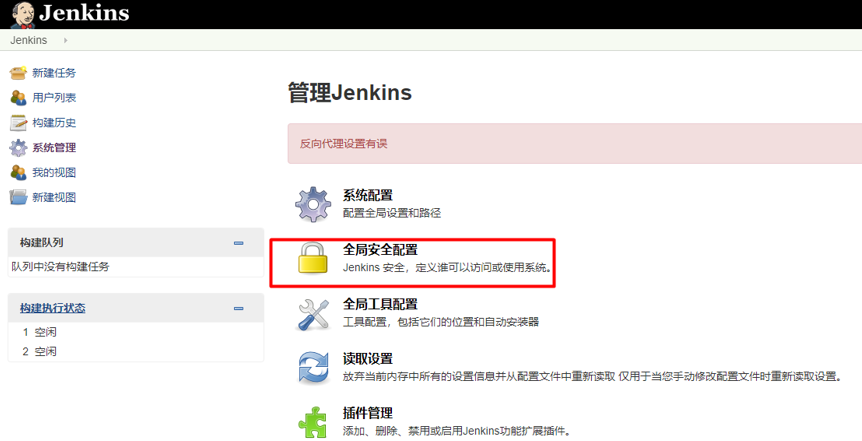Open 读取设置

(x=368, y=359)
